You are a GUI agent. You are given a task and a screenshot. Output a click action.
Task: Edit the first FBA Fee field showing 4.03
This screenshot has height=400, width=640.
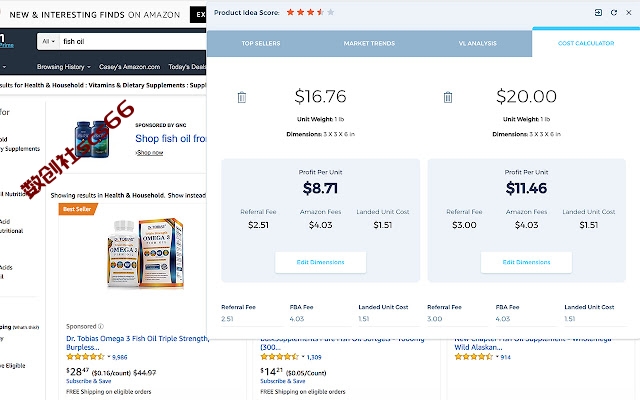pos(320,319)
